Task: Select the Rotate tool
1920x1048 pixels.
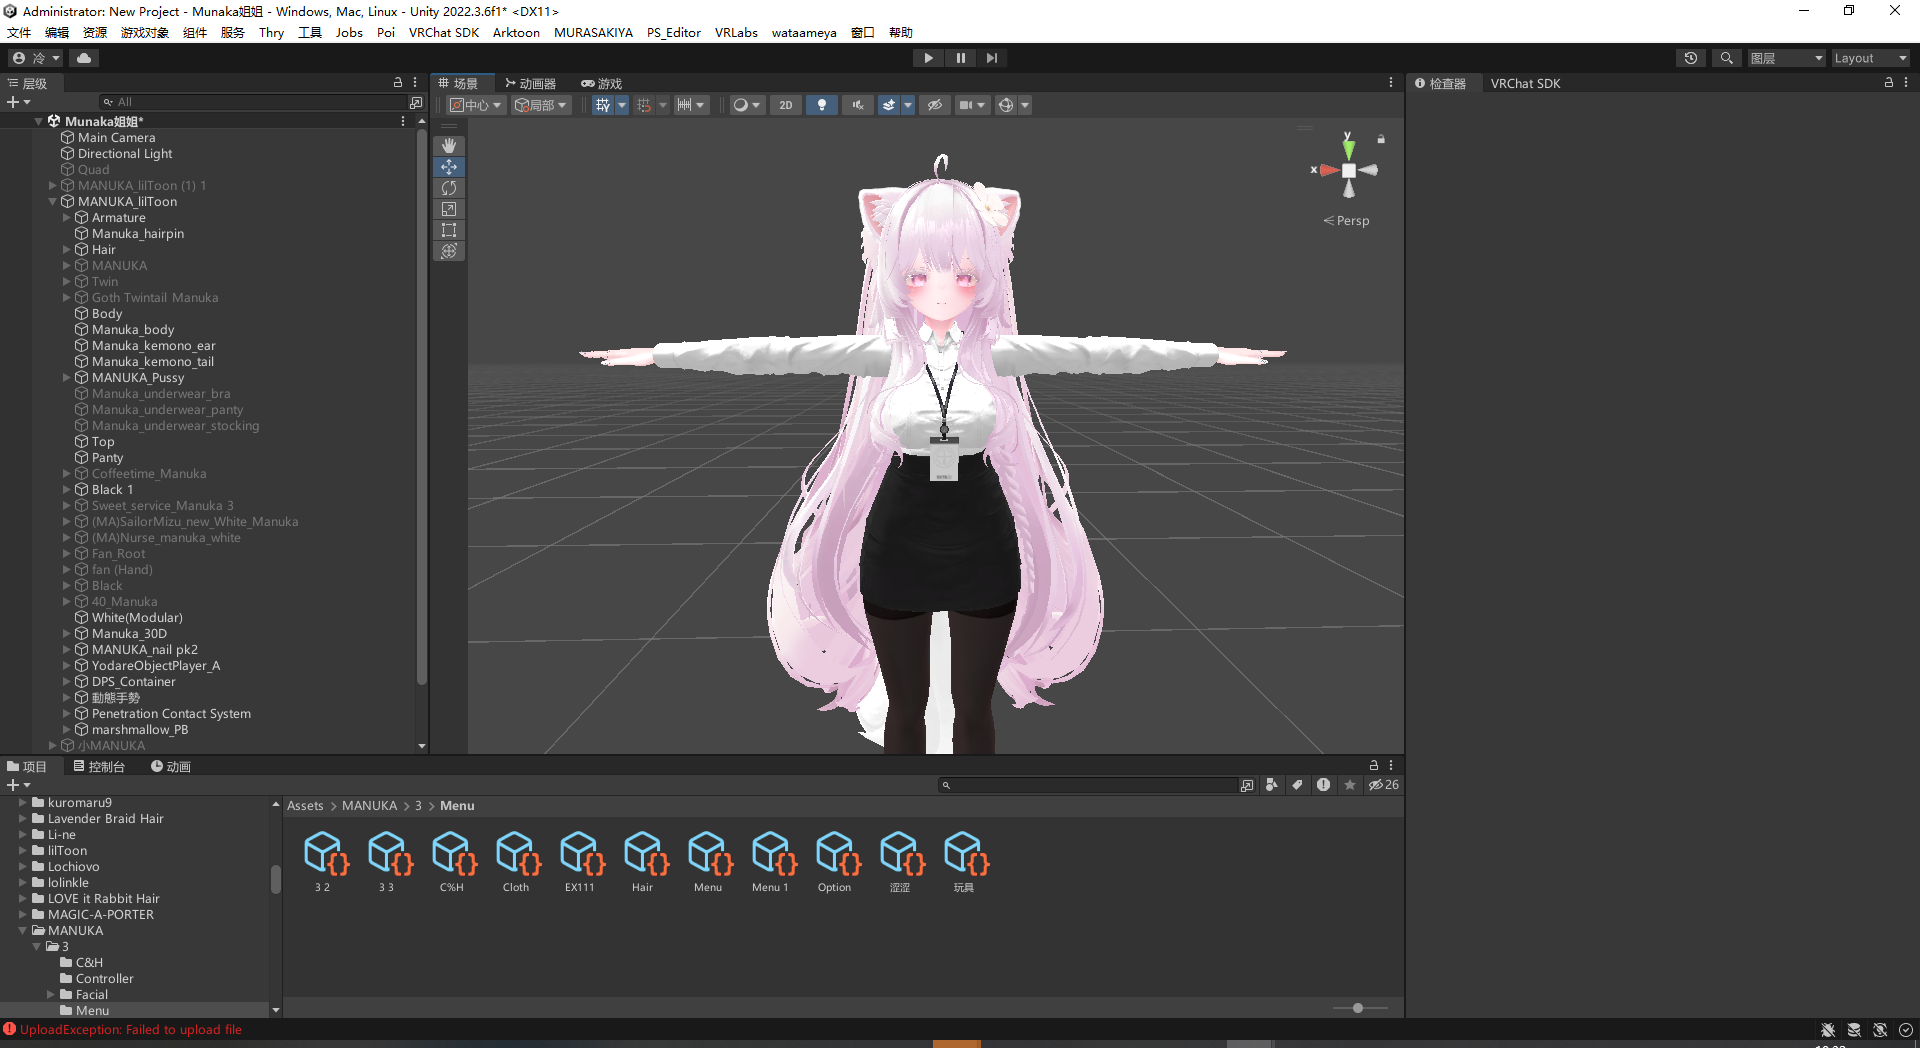Action: tap(449, 188)
